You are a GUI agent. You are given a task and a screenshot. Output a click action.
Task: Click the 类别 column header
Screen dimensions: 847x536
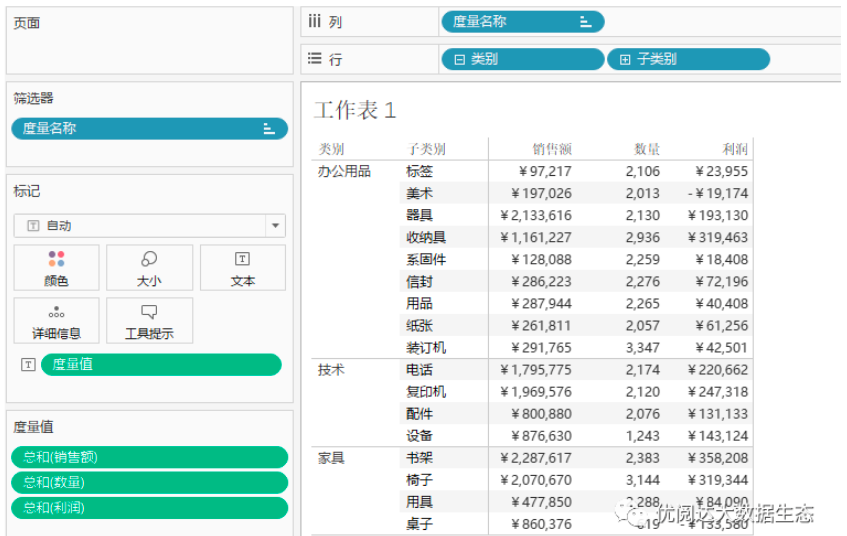pyautogui.click(x=331, y=149)
